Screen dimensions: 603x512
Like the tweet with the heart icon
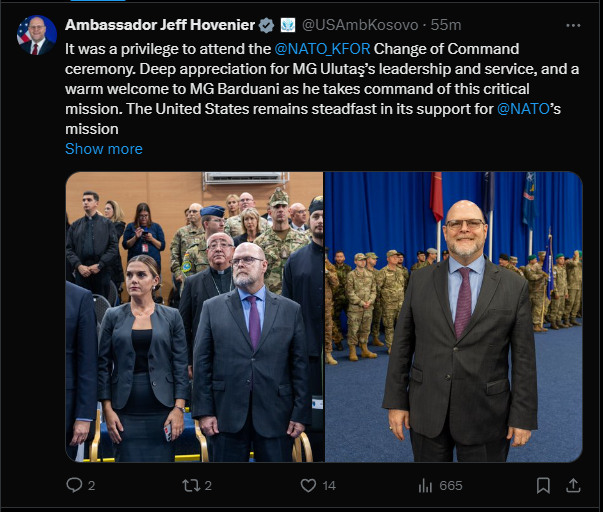coord(308,485)
